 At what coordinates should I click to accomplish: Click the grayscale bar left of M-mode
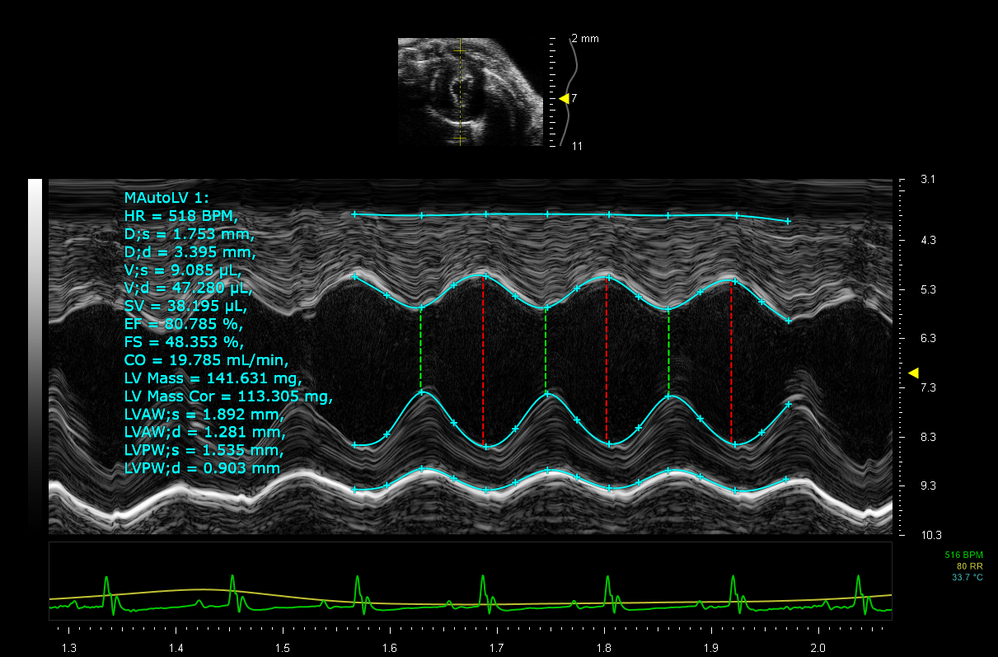point(35,355)
